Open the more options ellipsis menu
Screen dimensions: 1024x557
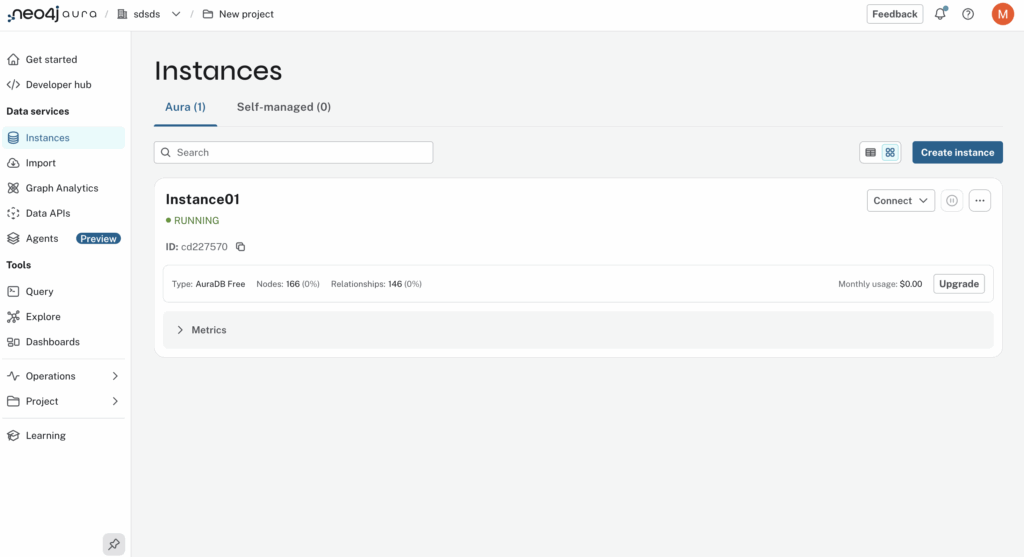click(980, 201)
